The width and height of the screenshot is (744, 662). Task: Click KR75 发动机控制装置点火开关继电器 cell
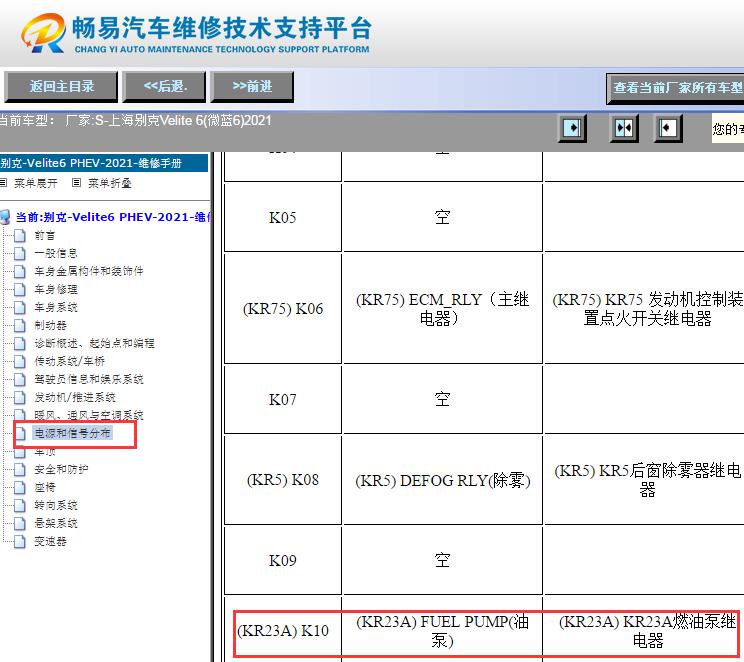[644, 309]
